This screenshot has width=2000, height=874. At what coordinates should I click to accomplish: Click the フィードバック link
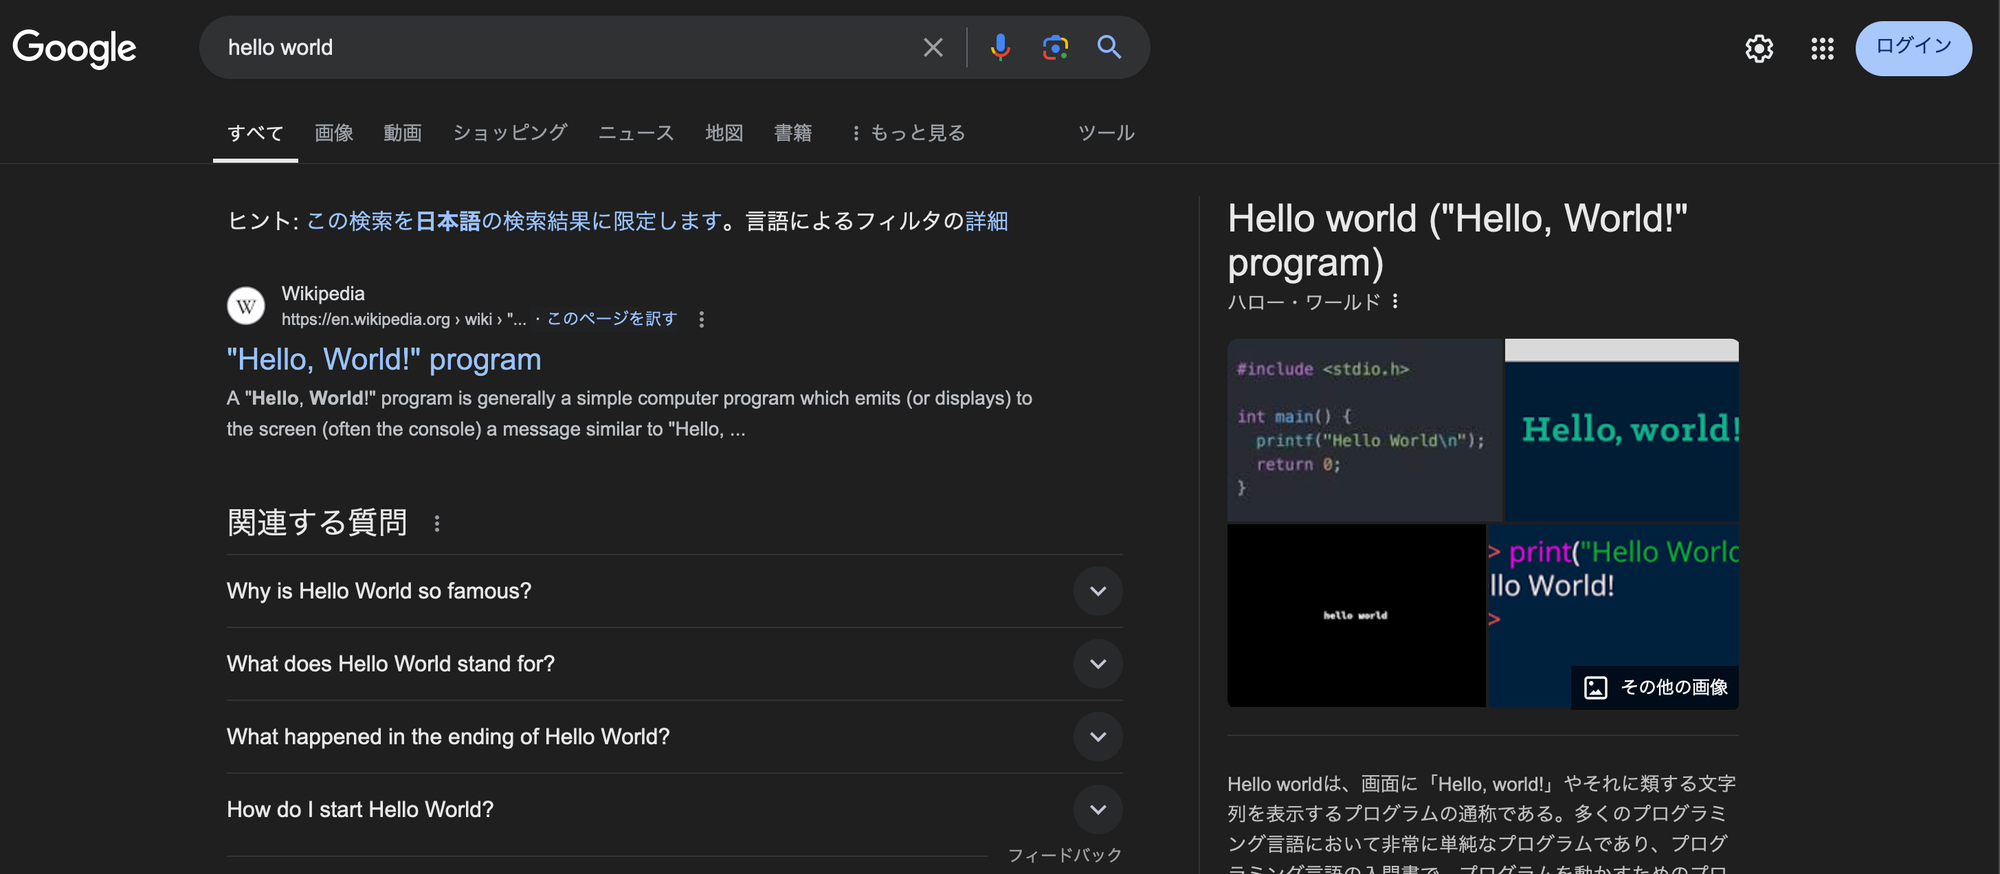point(1065,855)
